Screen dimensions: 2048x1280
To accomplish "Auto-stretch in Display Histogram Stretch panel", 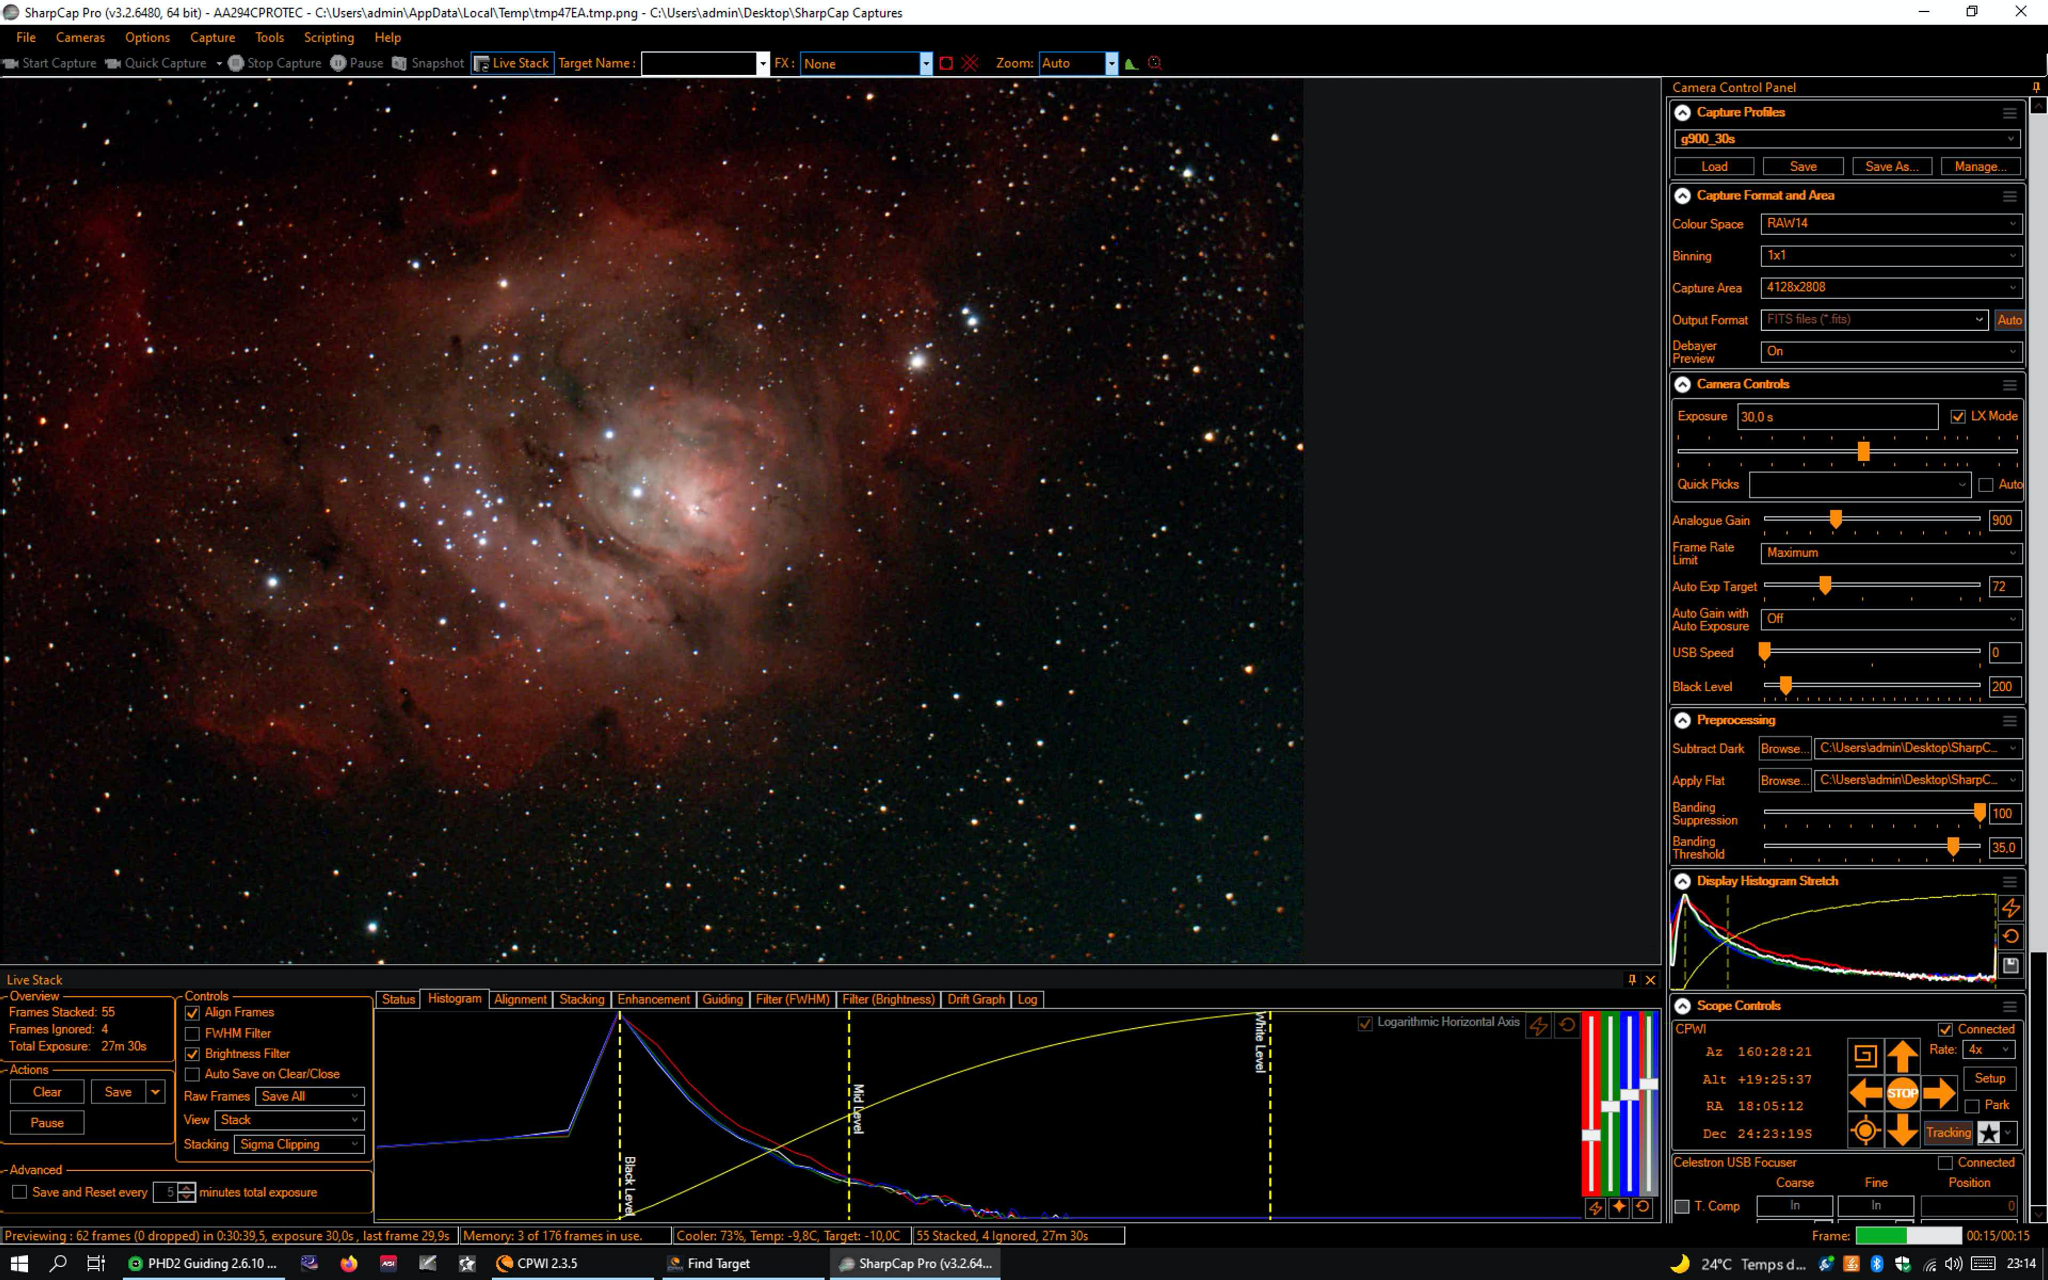I will click(x=2010, y=908).
